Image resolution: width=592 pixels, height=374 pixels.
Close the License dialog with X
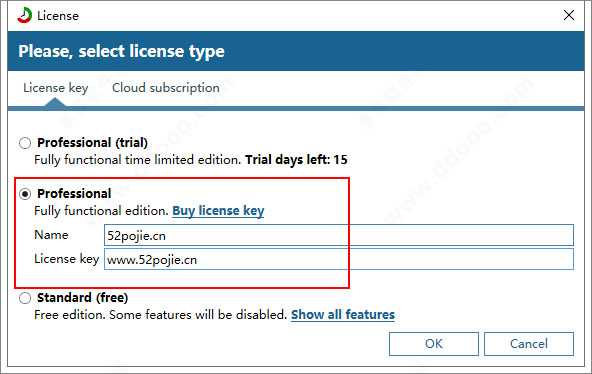click(569, 15)
